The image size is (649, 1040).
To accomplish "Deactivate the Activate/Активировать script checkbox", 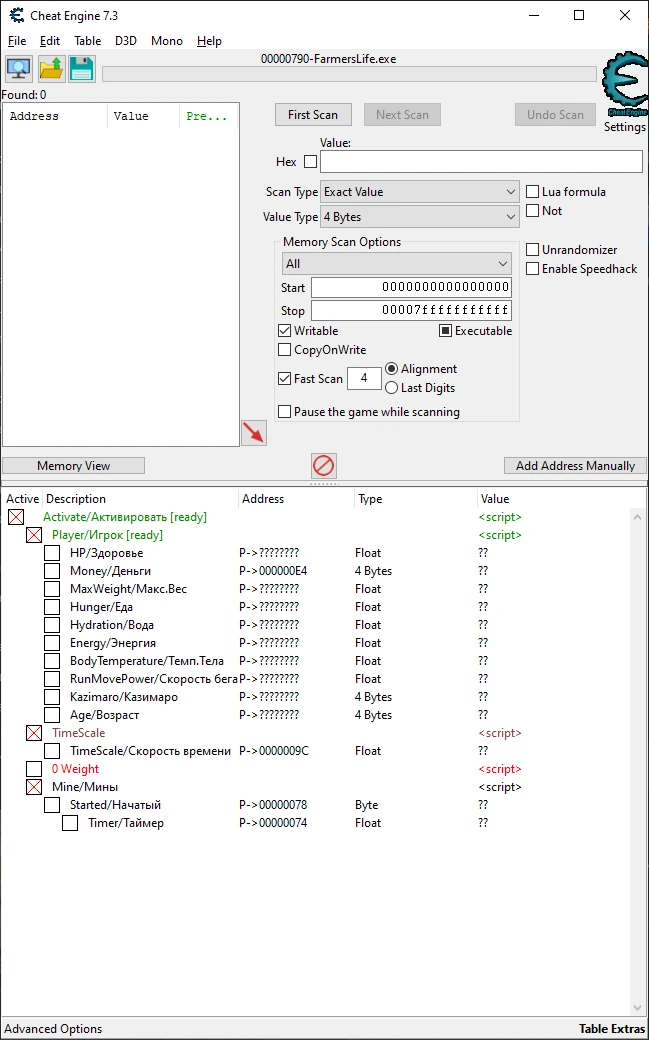I will click(x=16, y=517).
